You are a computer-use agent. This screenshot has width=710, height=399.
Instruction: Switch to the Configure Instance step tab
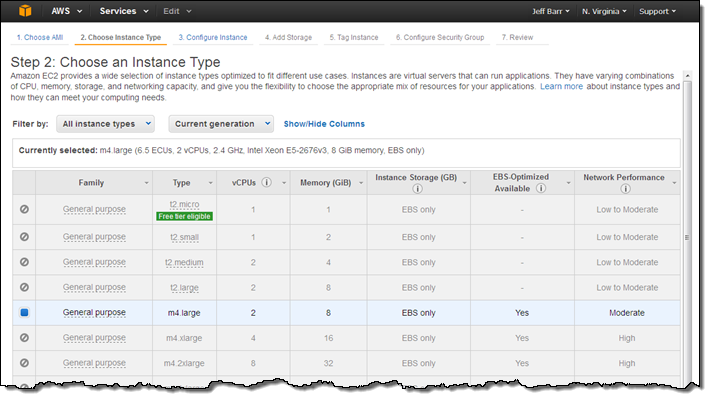click(213, 37)
